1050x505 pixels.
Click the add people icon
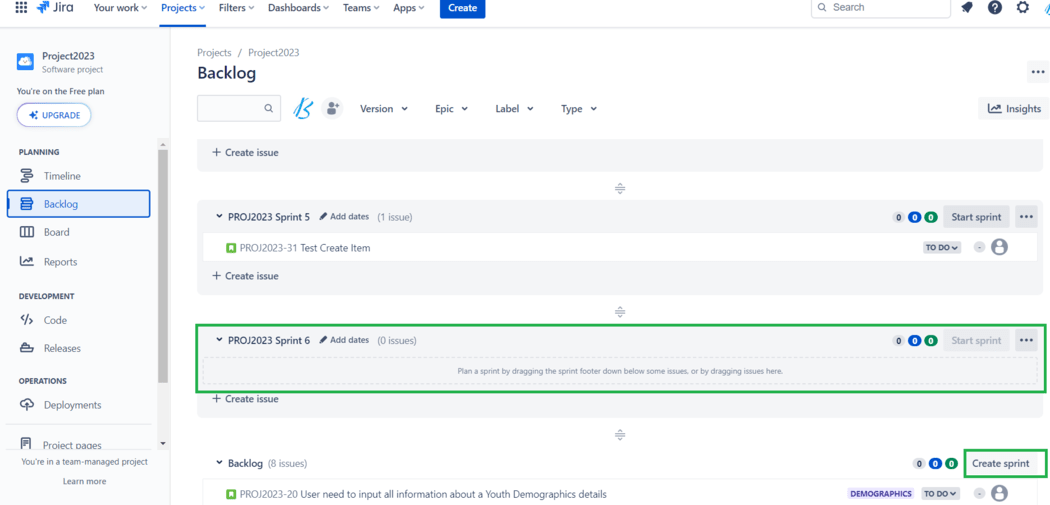click(x=332, y=109)
